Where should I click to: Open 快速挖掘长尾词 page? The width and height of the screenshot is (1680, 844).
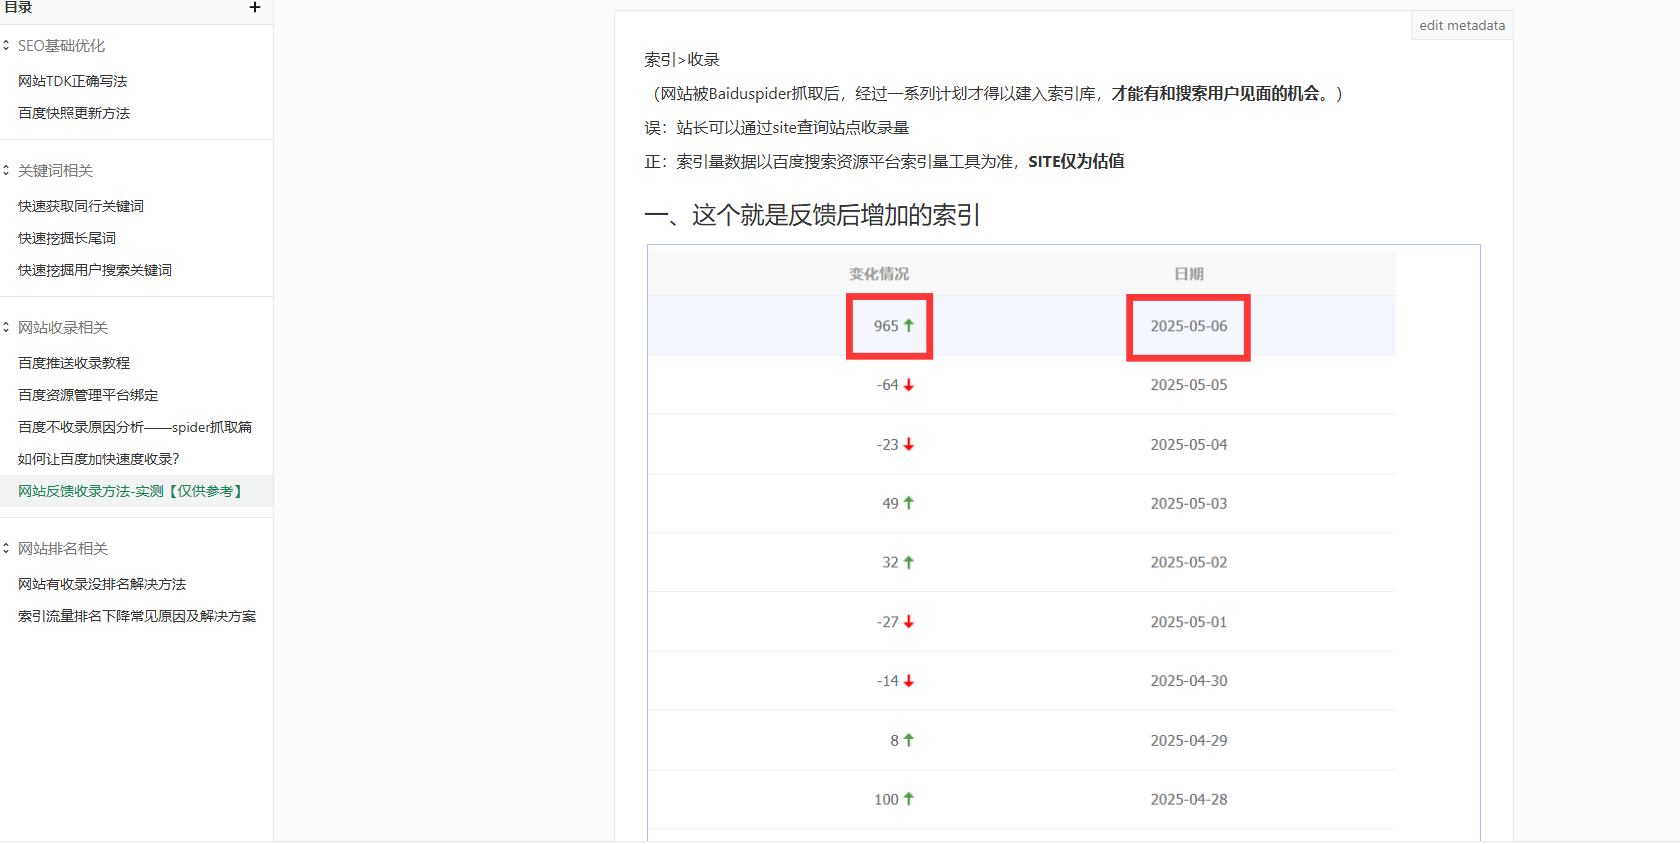[67, 238]
